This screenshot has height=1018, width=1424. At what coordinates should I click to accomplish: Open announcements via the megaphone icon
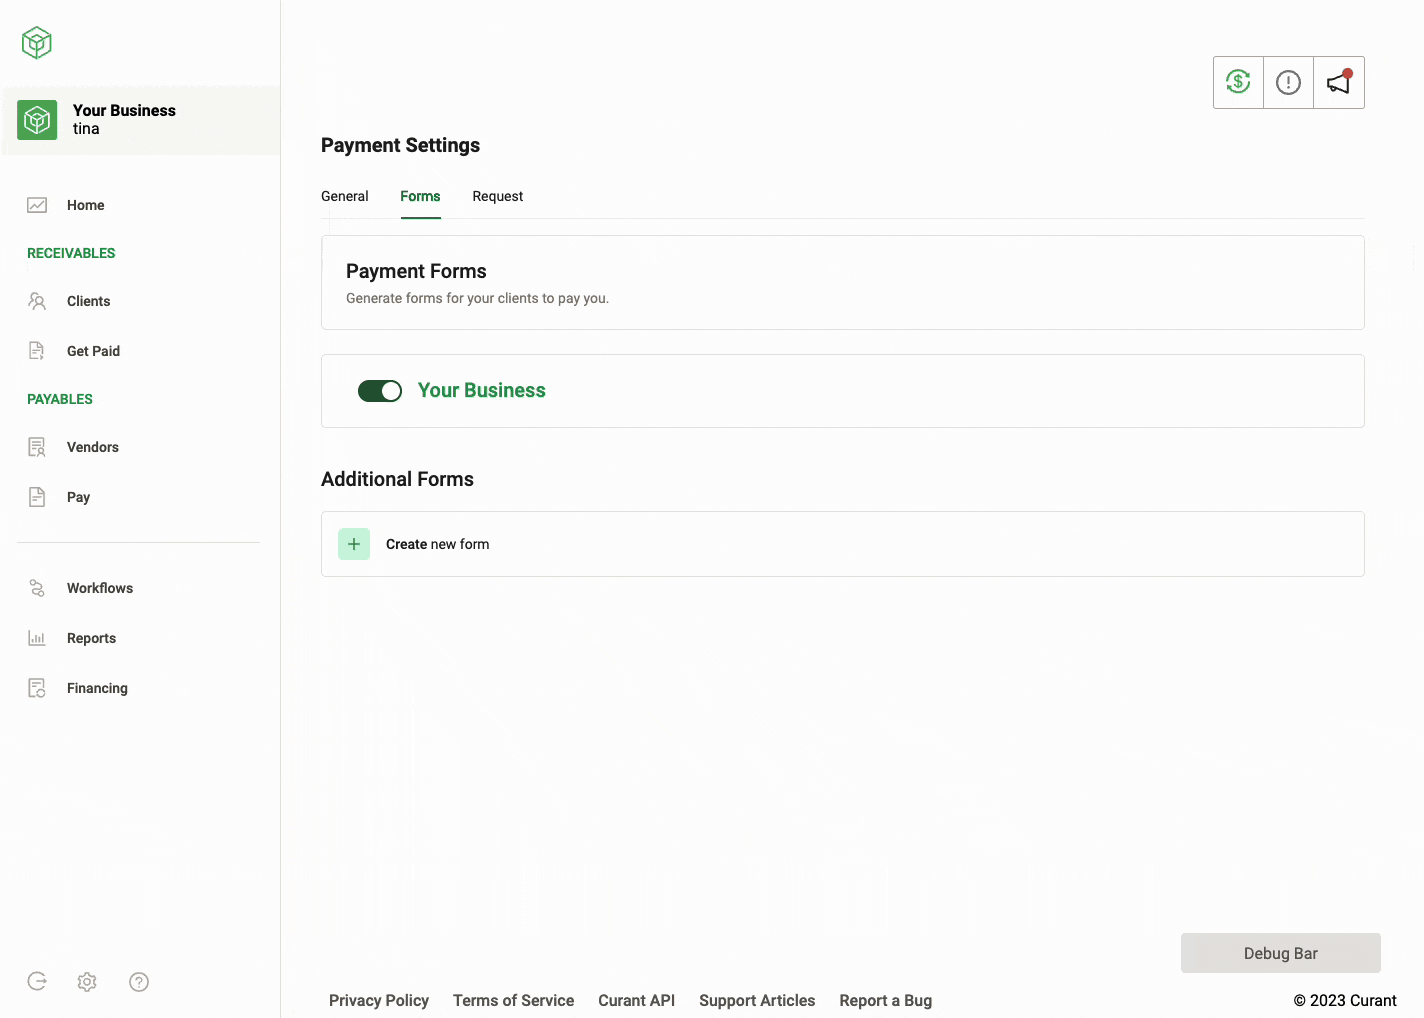coord(1339,82)
